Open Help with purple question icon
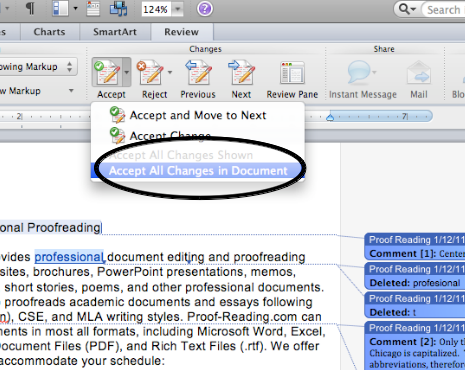The height and width of the screenshot is (370, 465). click(204, 9)
